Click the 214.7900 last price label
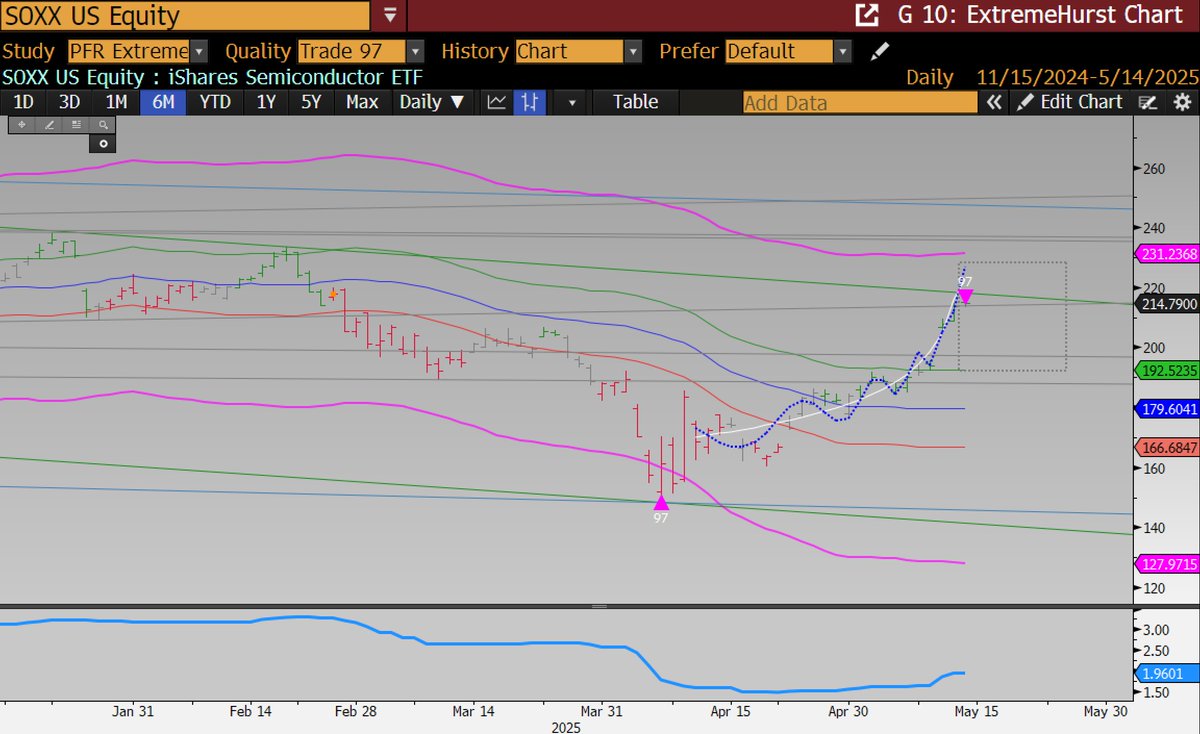1200x734 pixels. [x=1168, y=303]
